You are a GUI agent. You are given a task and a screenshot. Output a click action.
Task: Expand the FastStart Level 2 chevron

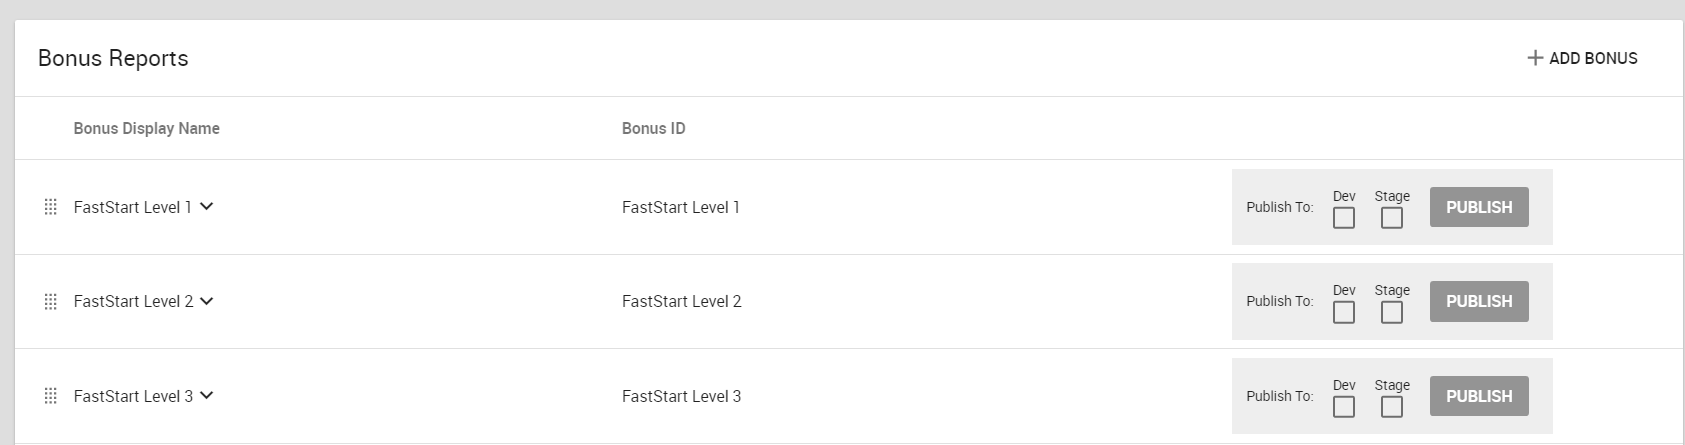206,301
